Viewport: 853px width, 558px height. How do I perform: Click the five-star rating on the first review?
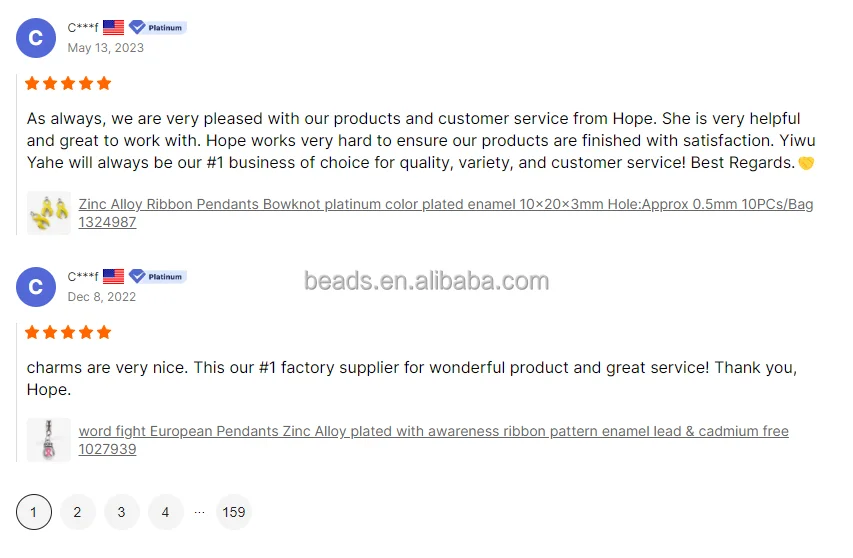pyautogui.click(x=68, y=83)
